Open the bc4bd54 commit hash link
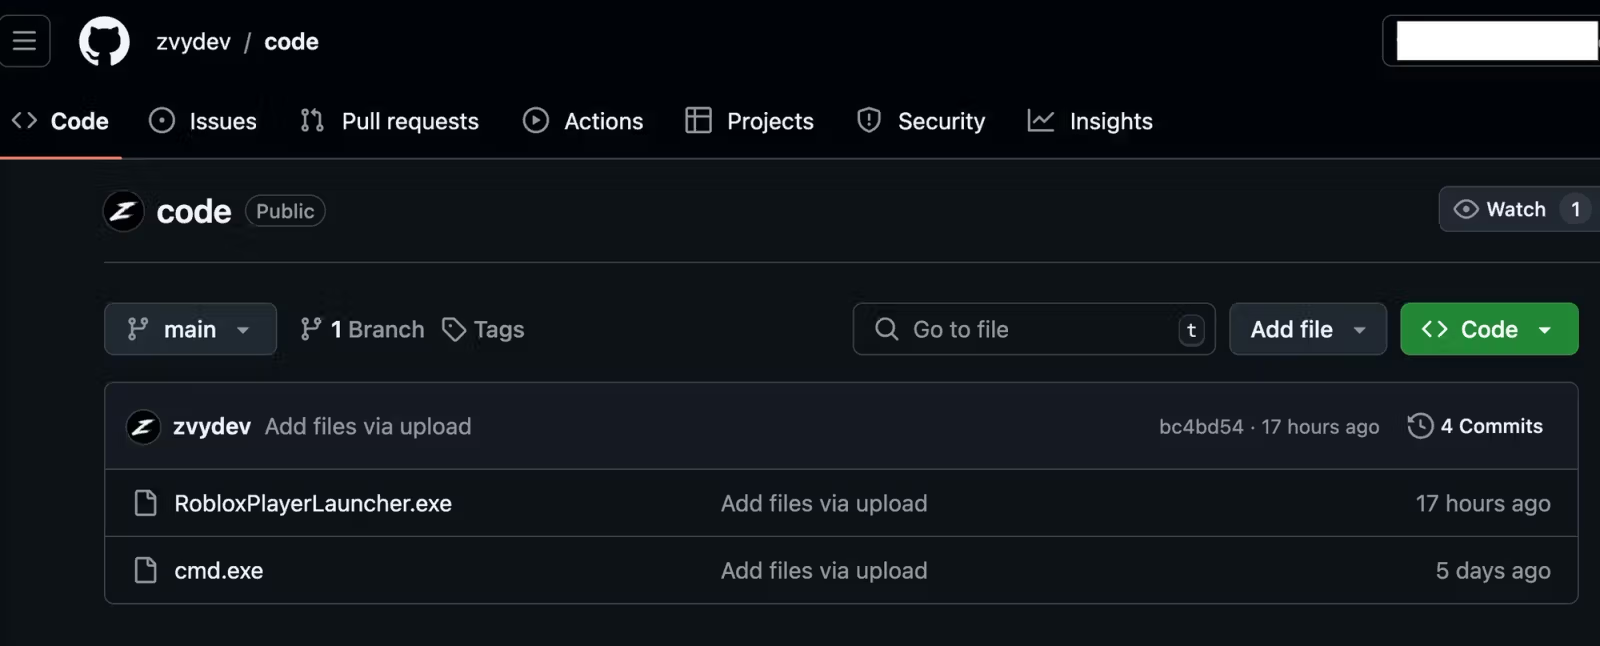 (1201, 427)
